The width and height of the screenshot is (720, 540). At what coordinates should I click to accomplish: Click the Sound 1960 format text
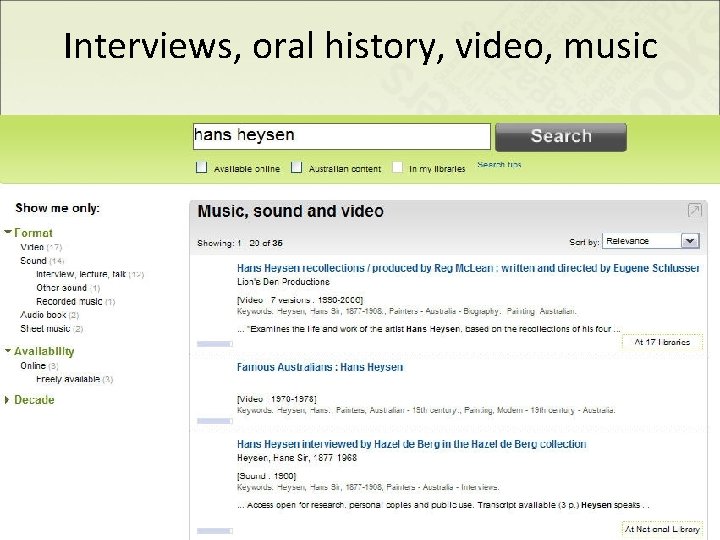pyautogui.click(x=266, y=476)
